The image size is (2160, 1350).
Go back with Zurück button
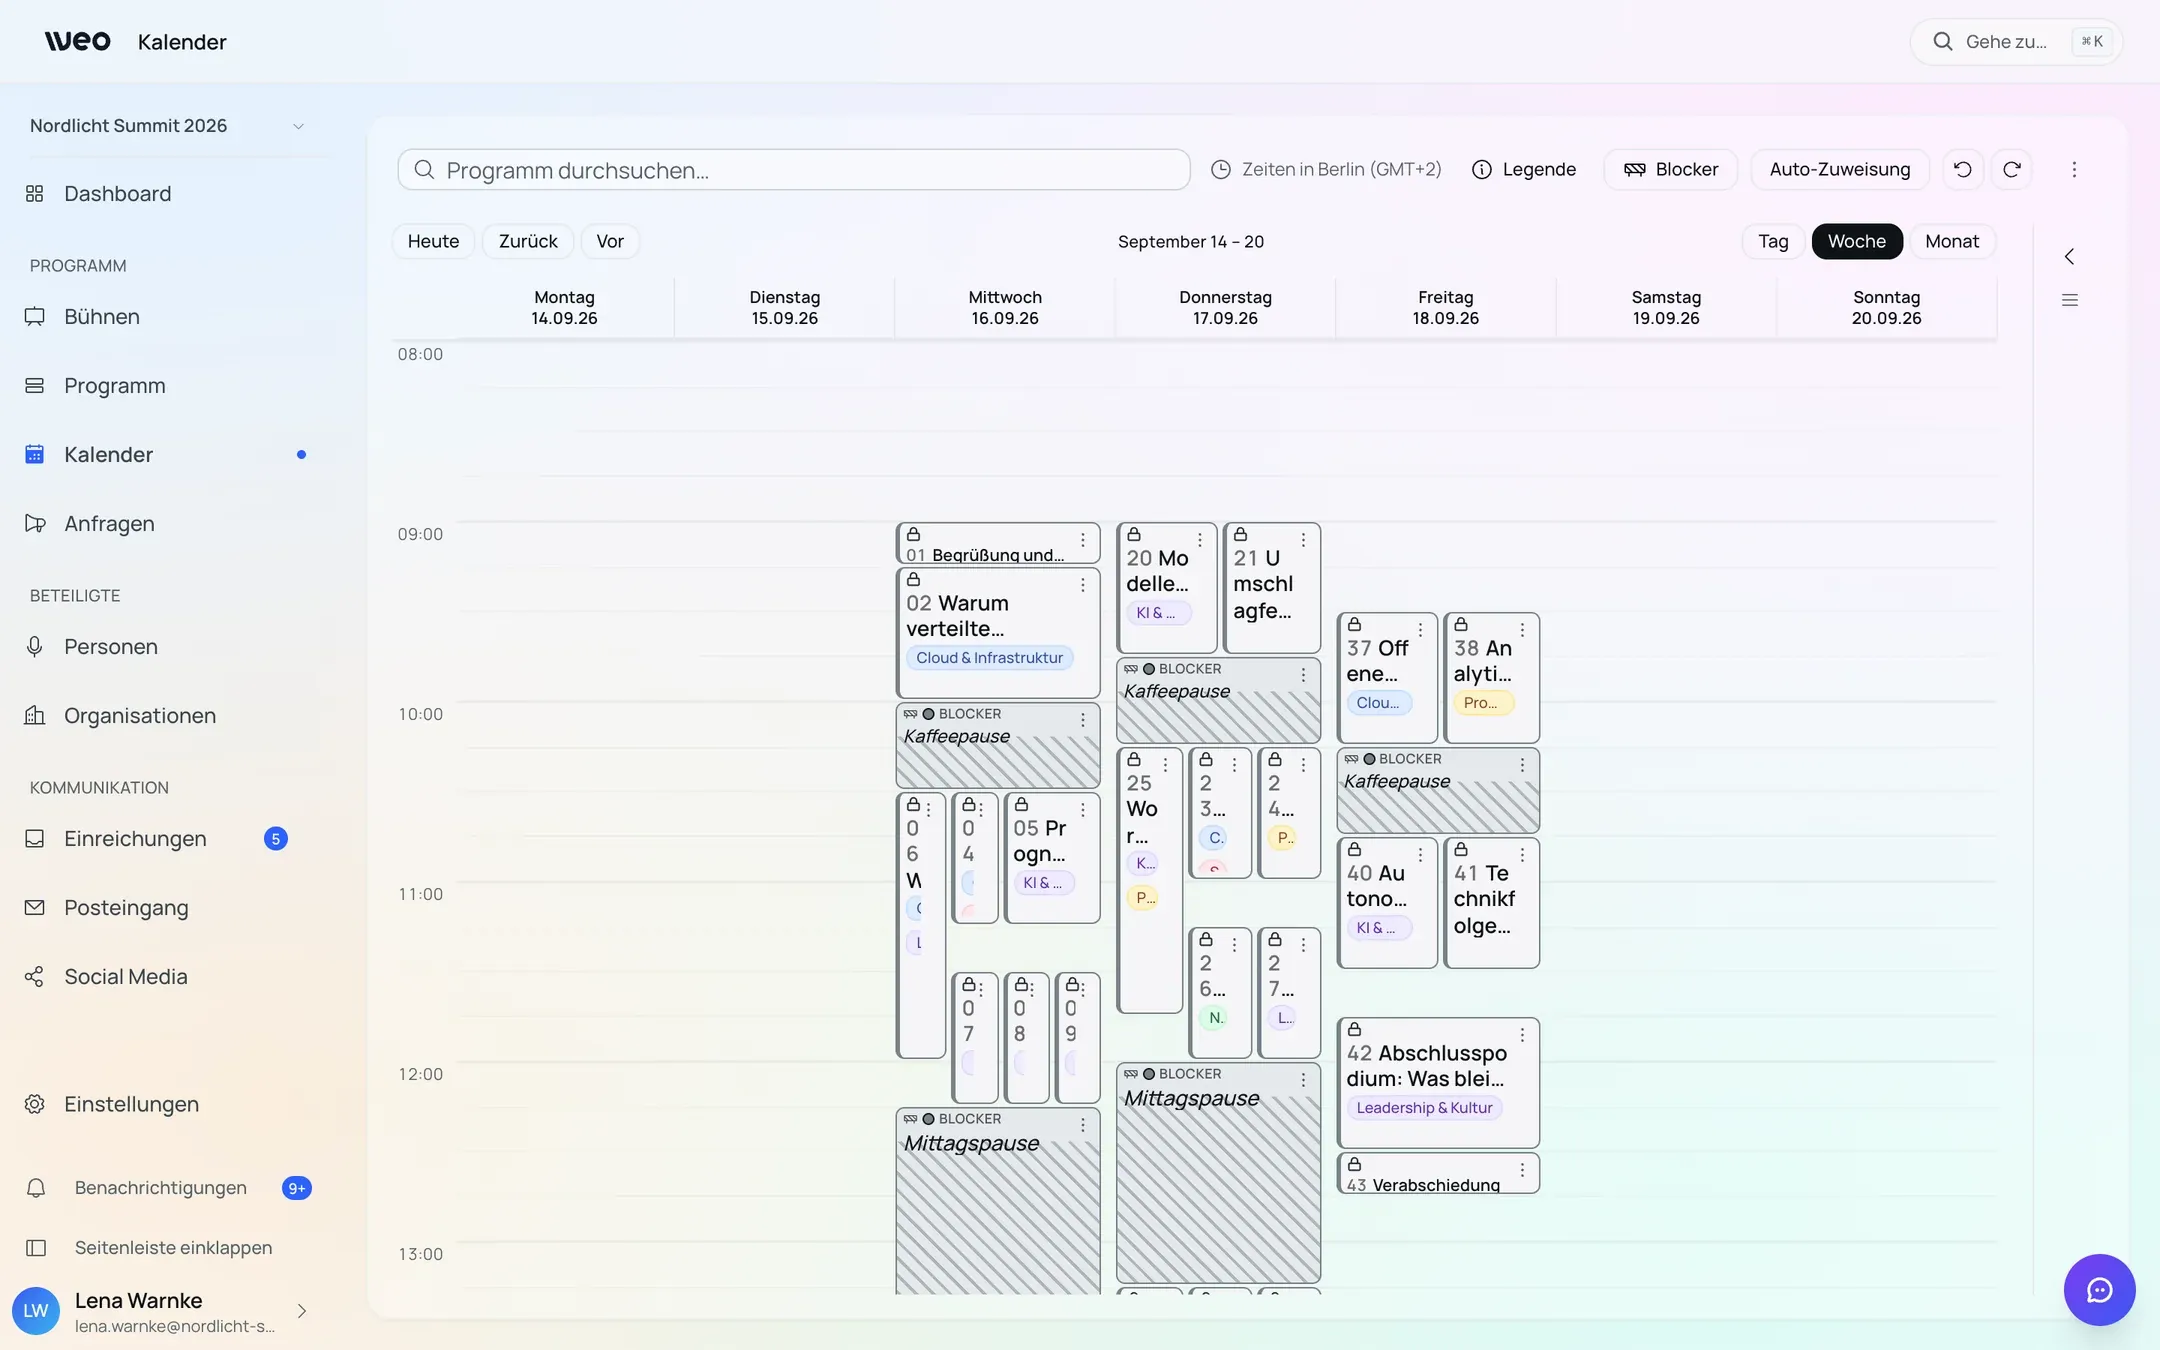pyautogui.click(x=528, y=242)
